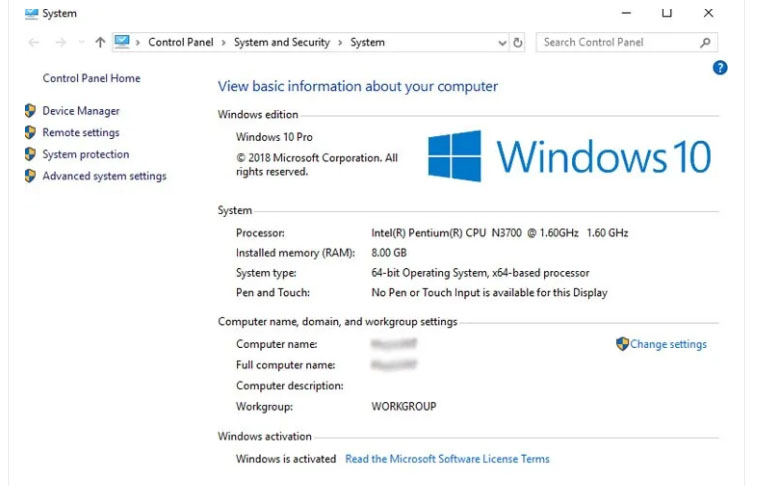The width and height of the screenshot is (783, 486).
Task: Close the System window
Action: [x=708, y=13]
